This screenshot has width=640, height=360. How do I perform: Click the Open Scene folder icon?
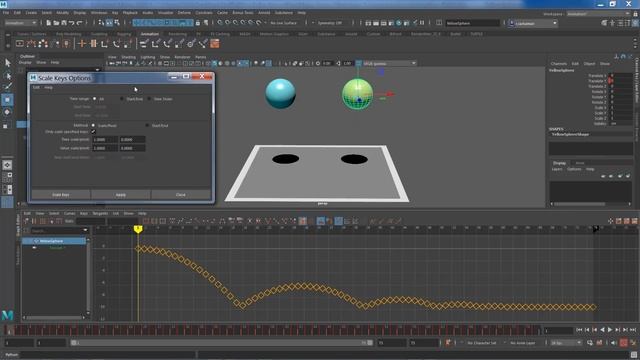[56, 23]
